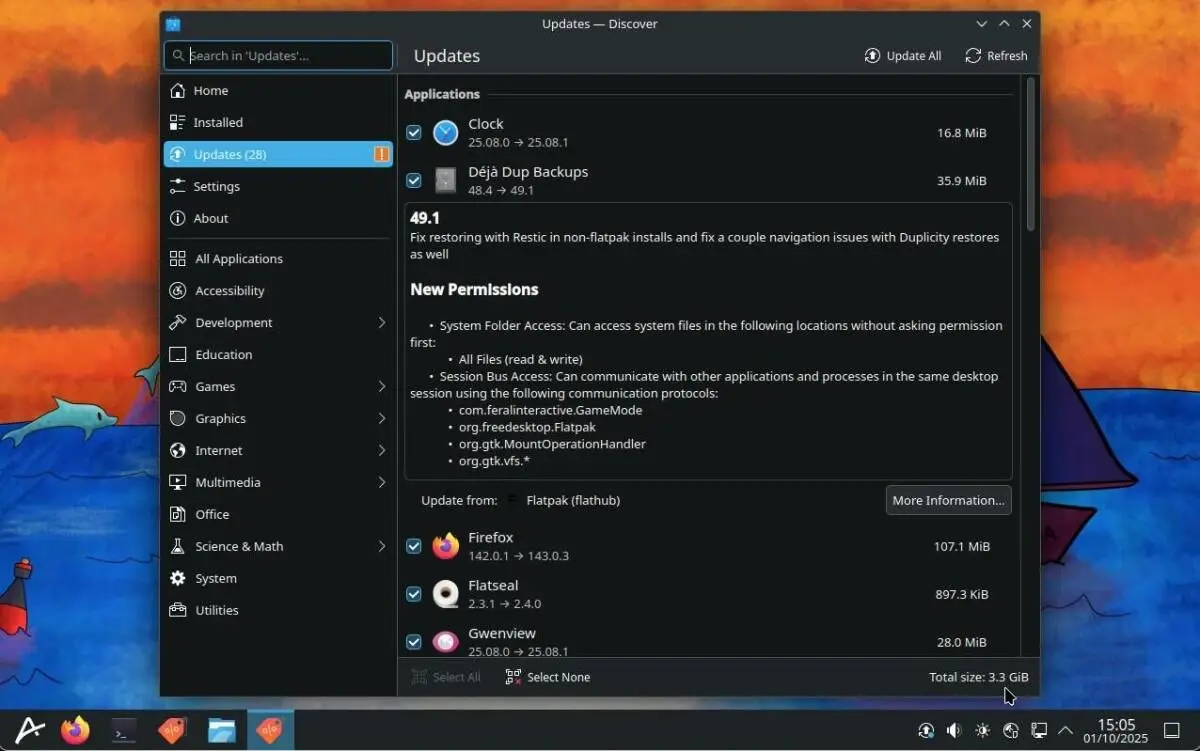Click the Search in 'Updates' field
1200x751 pixels.
tap(278, 56)
